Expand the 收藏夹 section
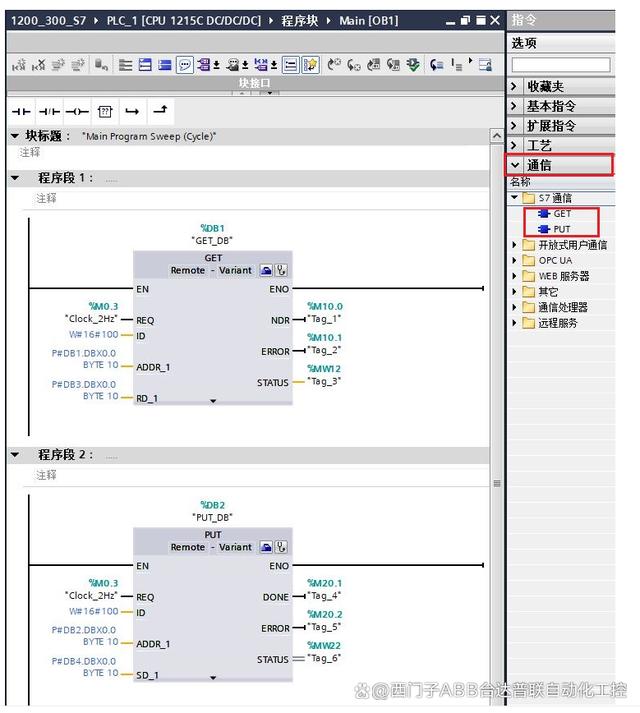 pyautogui.click(x=514, y=86)
